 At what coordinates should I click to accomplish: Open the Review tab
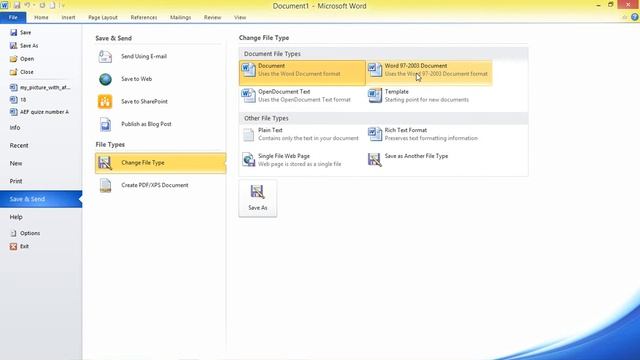[x=212, y=18]
